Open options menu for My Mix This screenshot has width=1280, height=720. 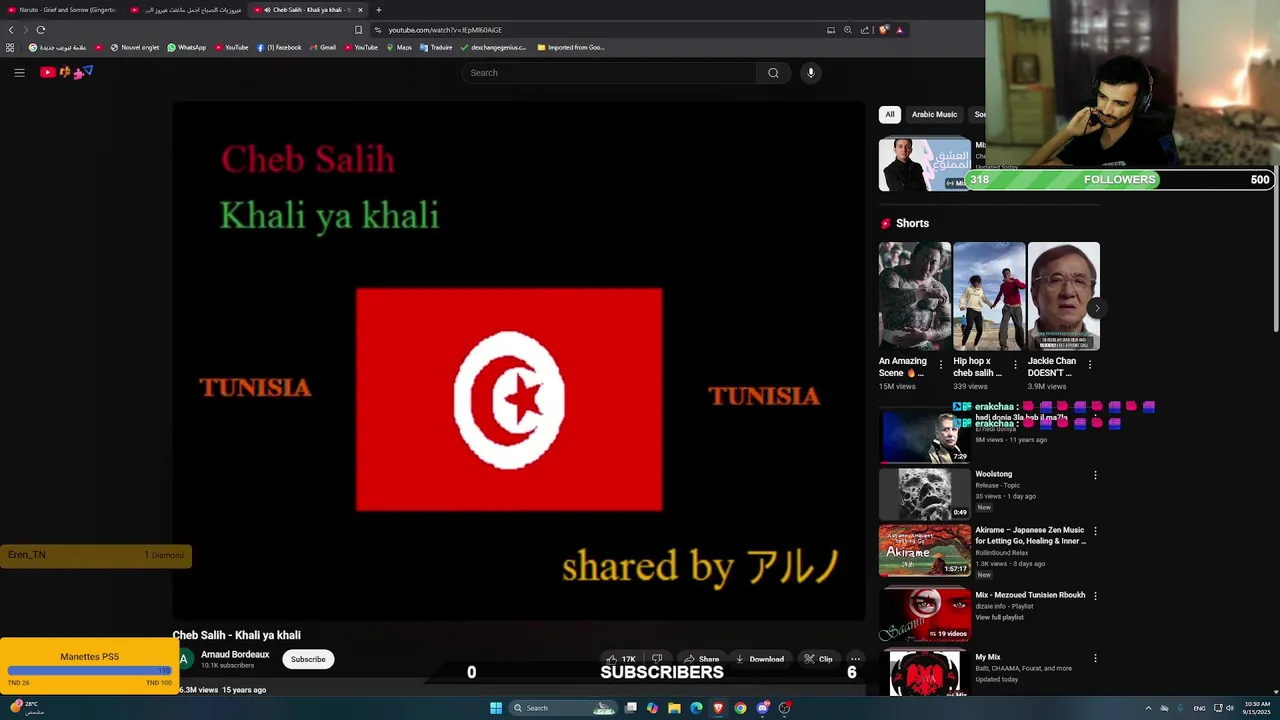(x=1095, y=659)
